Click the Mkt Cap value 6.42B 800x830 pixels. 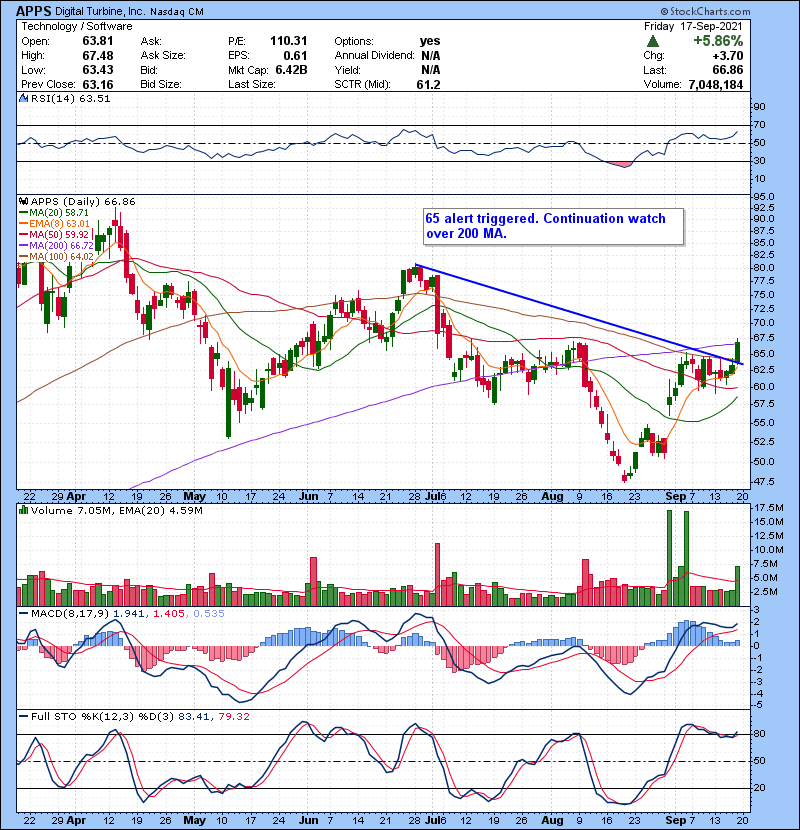[x=292, y=70]
